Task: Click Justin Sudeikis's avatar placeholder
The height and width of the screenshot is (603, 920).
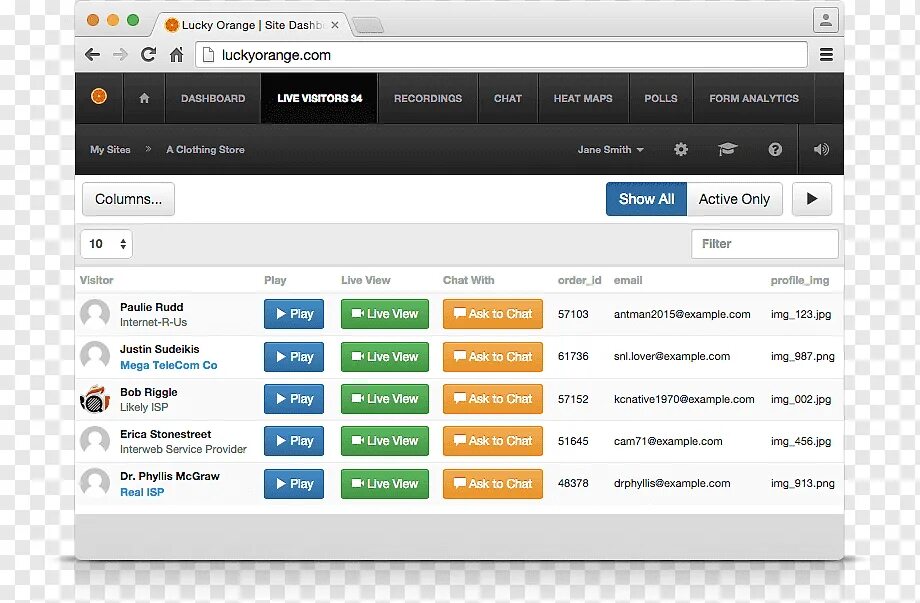Action: point(94,357)
